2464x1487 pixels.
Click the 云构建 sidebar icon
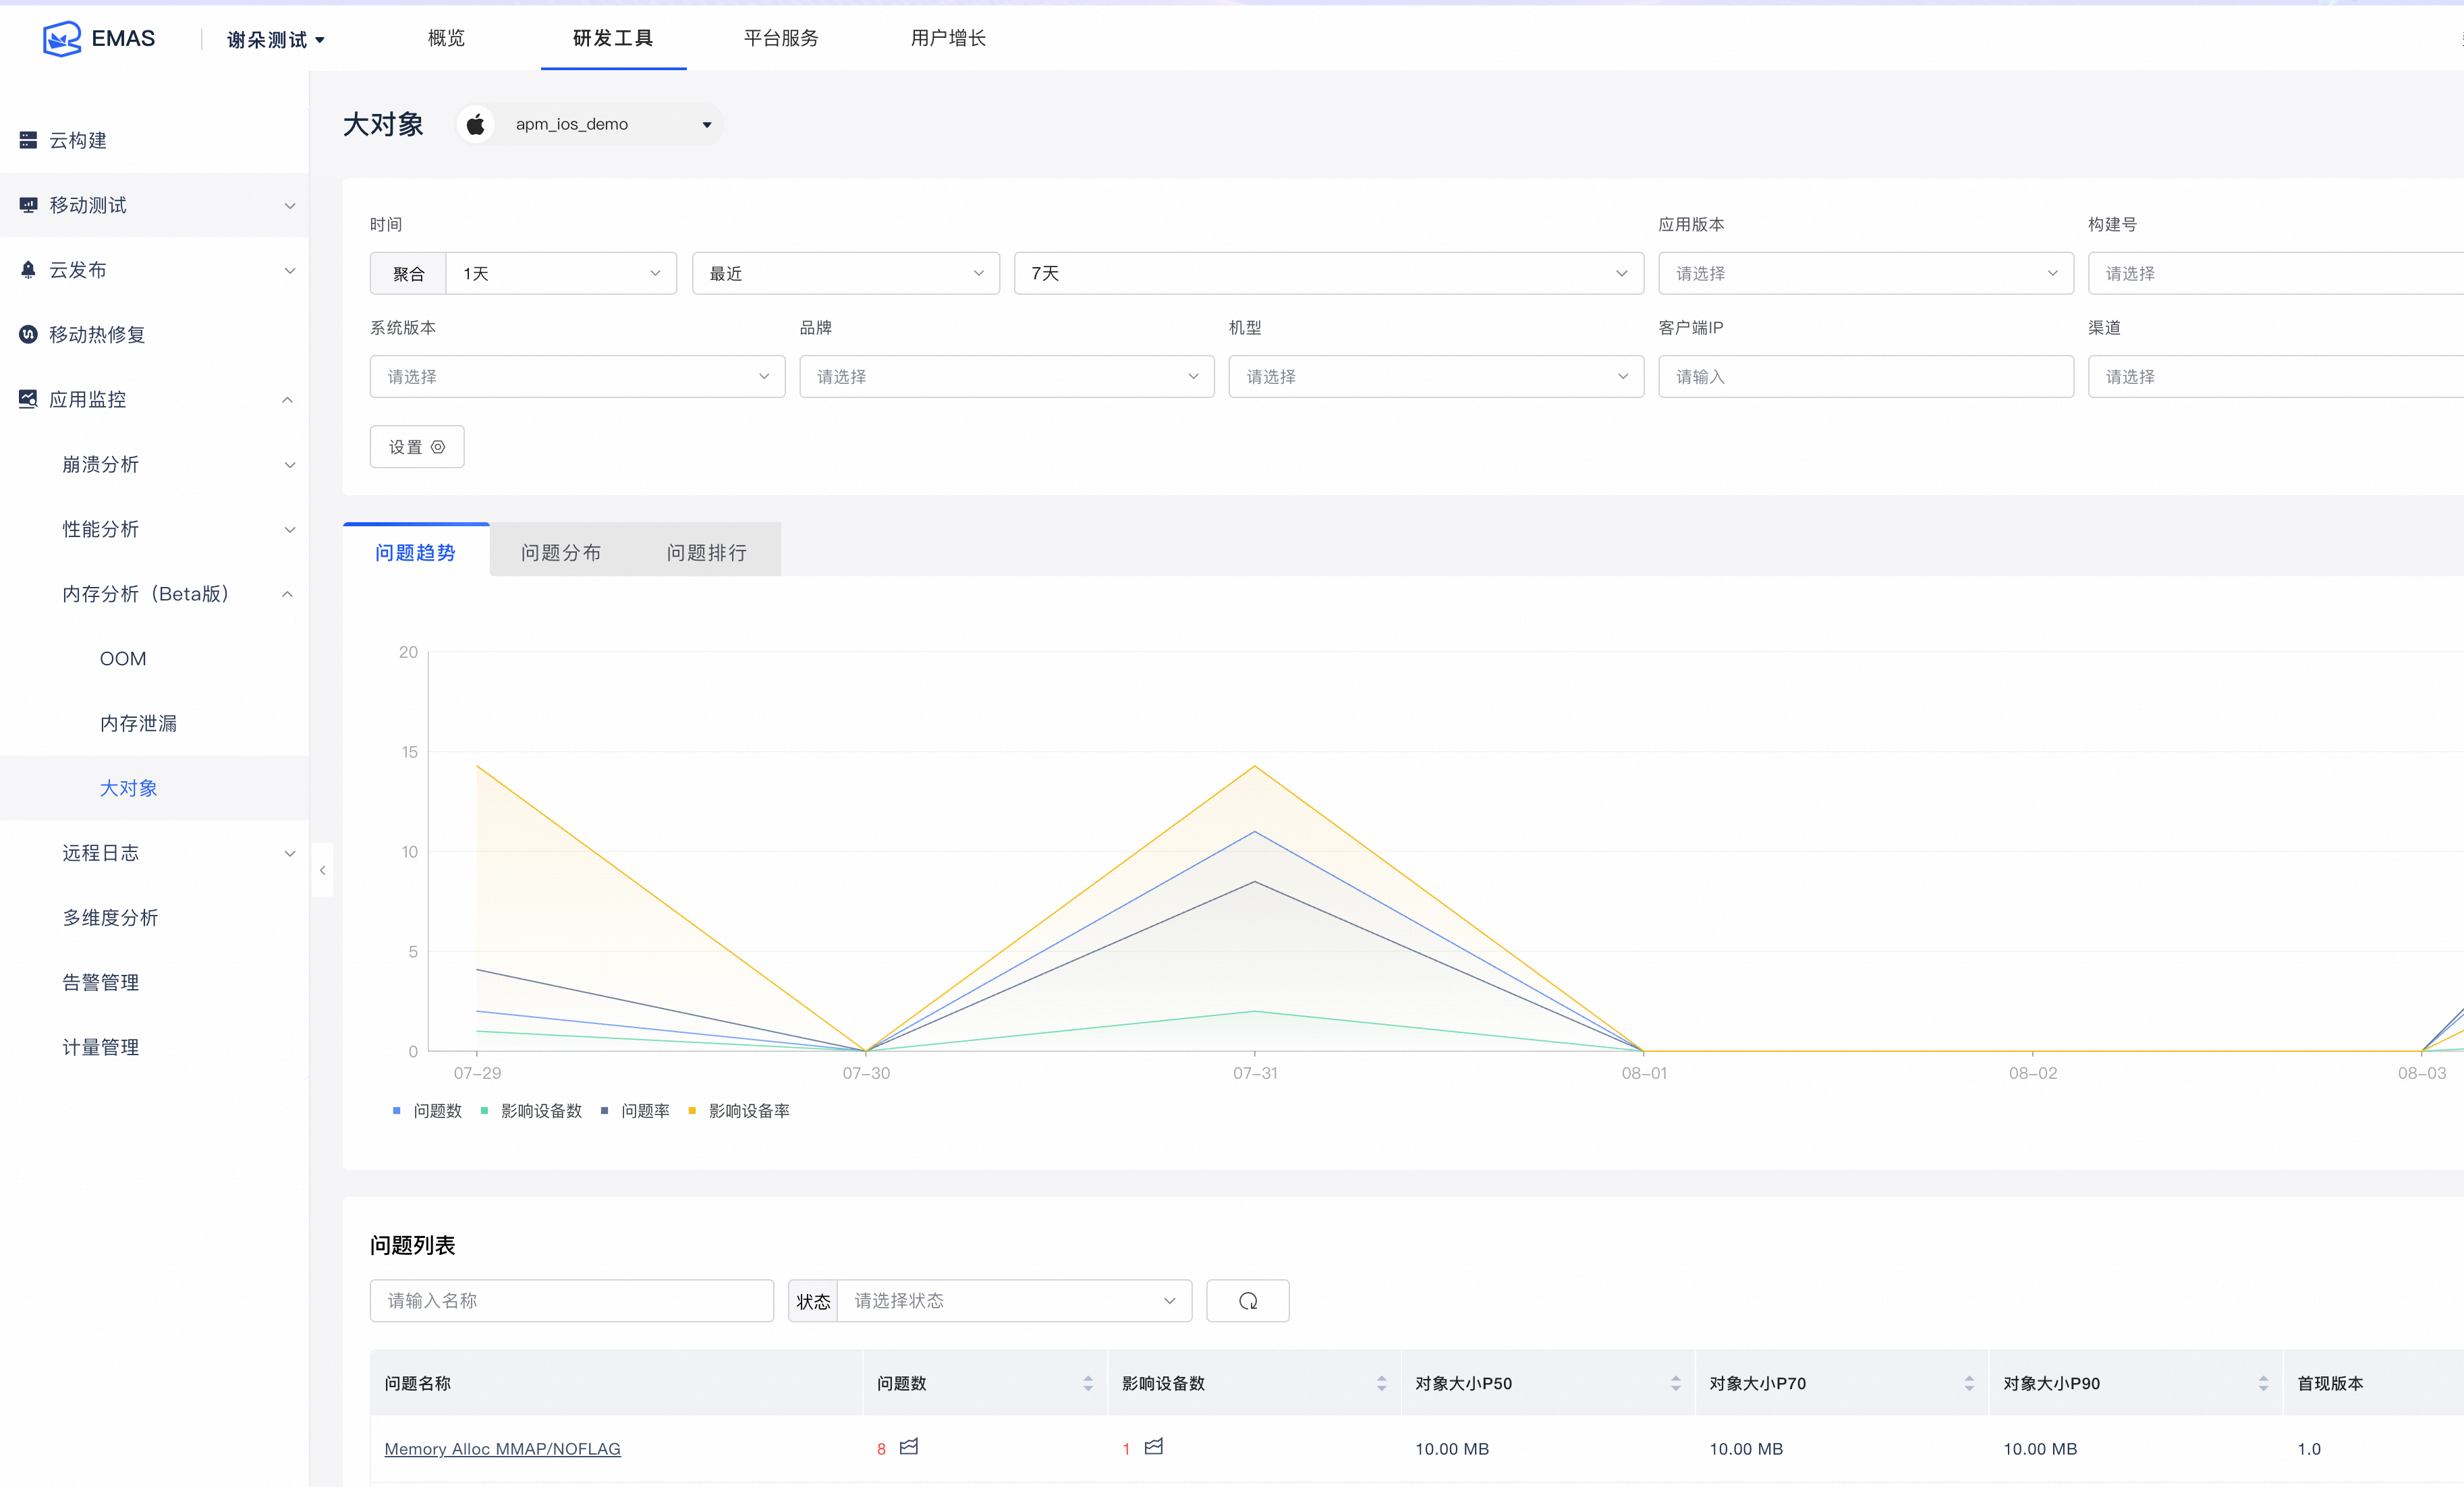coord(28,140)
